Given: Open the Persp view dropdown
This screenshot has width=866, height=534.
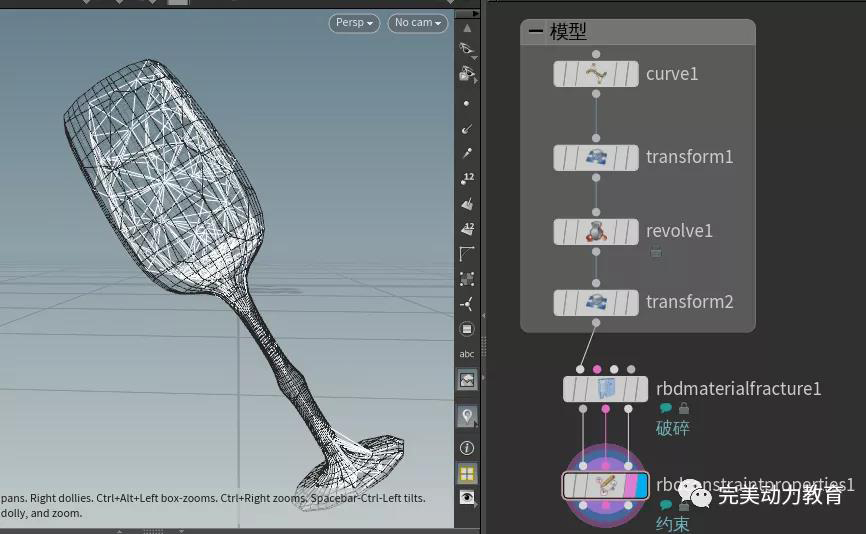Looking at the screenshot, I should (354, 22).
